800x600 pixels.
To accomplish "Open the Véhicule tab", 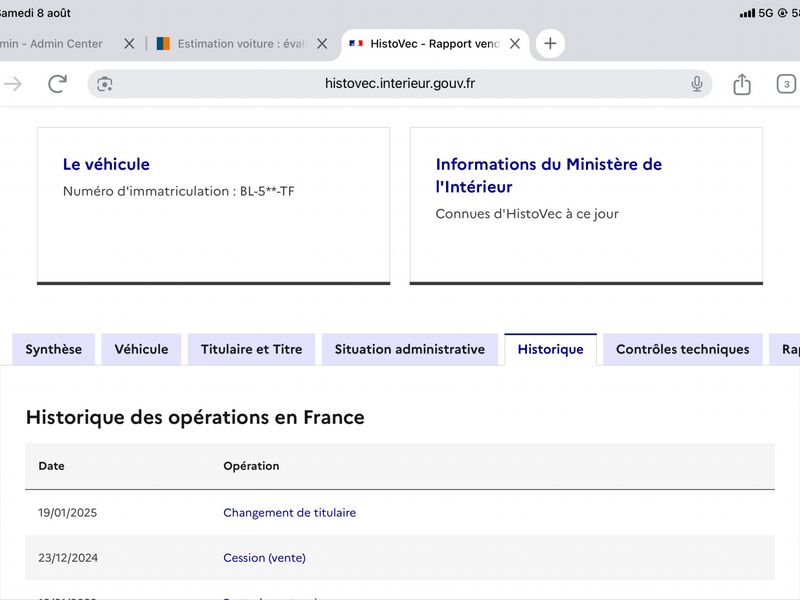I will click(x=141, y=349).
